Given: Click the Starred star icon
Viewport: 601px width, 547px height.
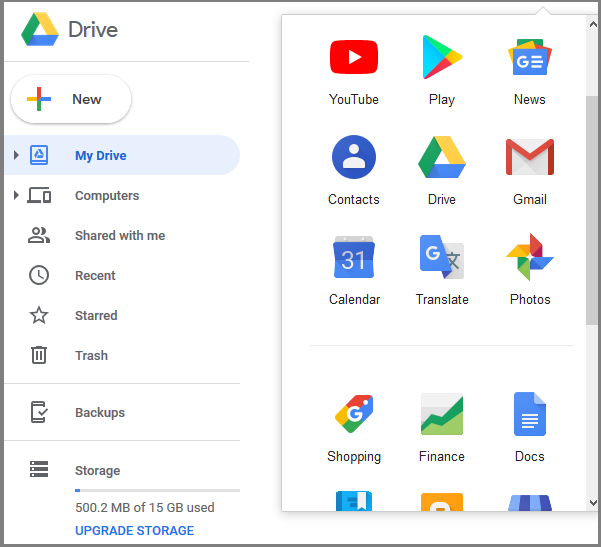Looking at the screenshot, I should [39, 315].
